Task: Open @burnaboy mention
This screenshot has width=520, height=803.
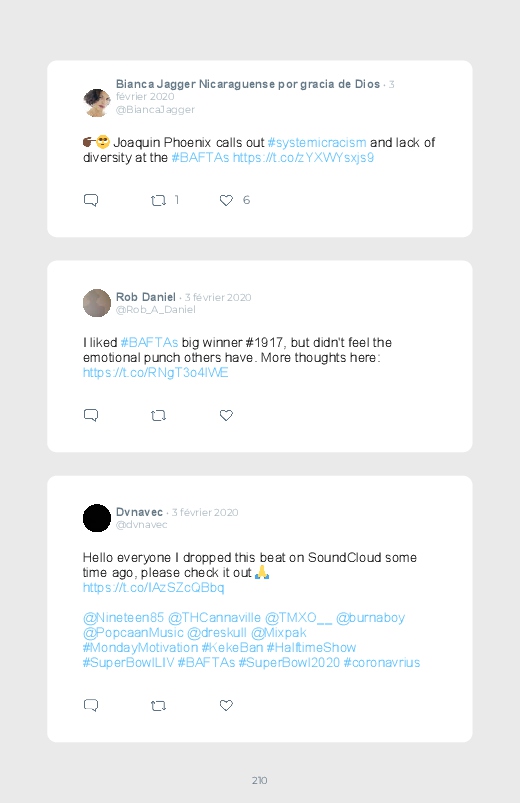Action: pyautogui.click(x=370, y=618)
